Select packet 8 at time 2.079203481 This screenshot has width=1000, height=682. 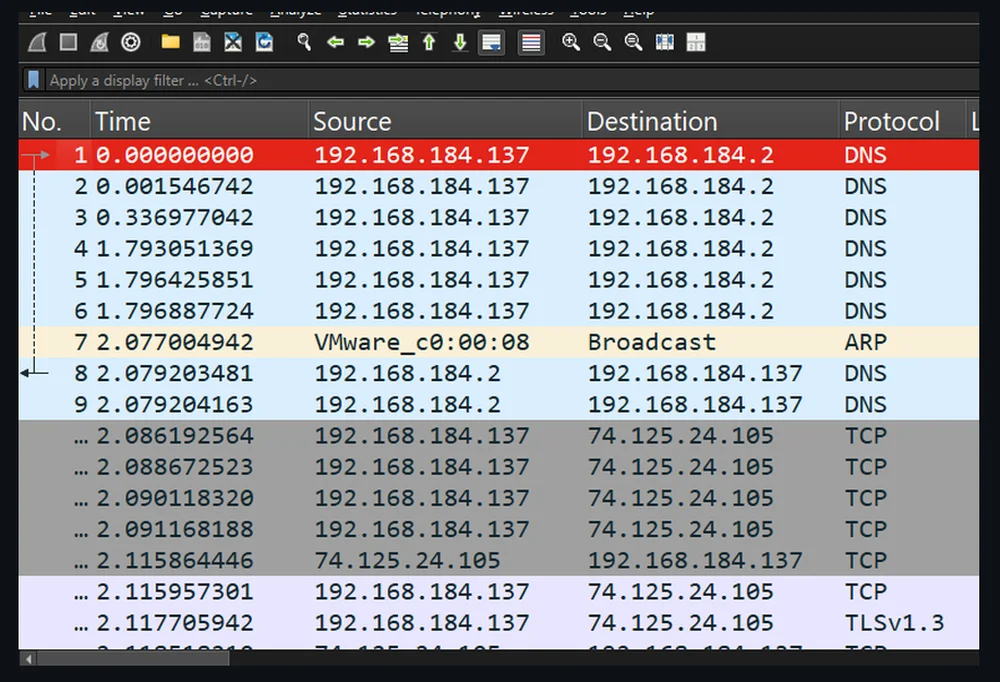[x=499, y=374]
